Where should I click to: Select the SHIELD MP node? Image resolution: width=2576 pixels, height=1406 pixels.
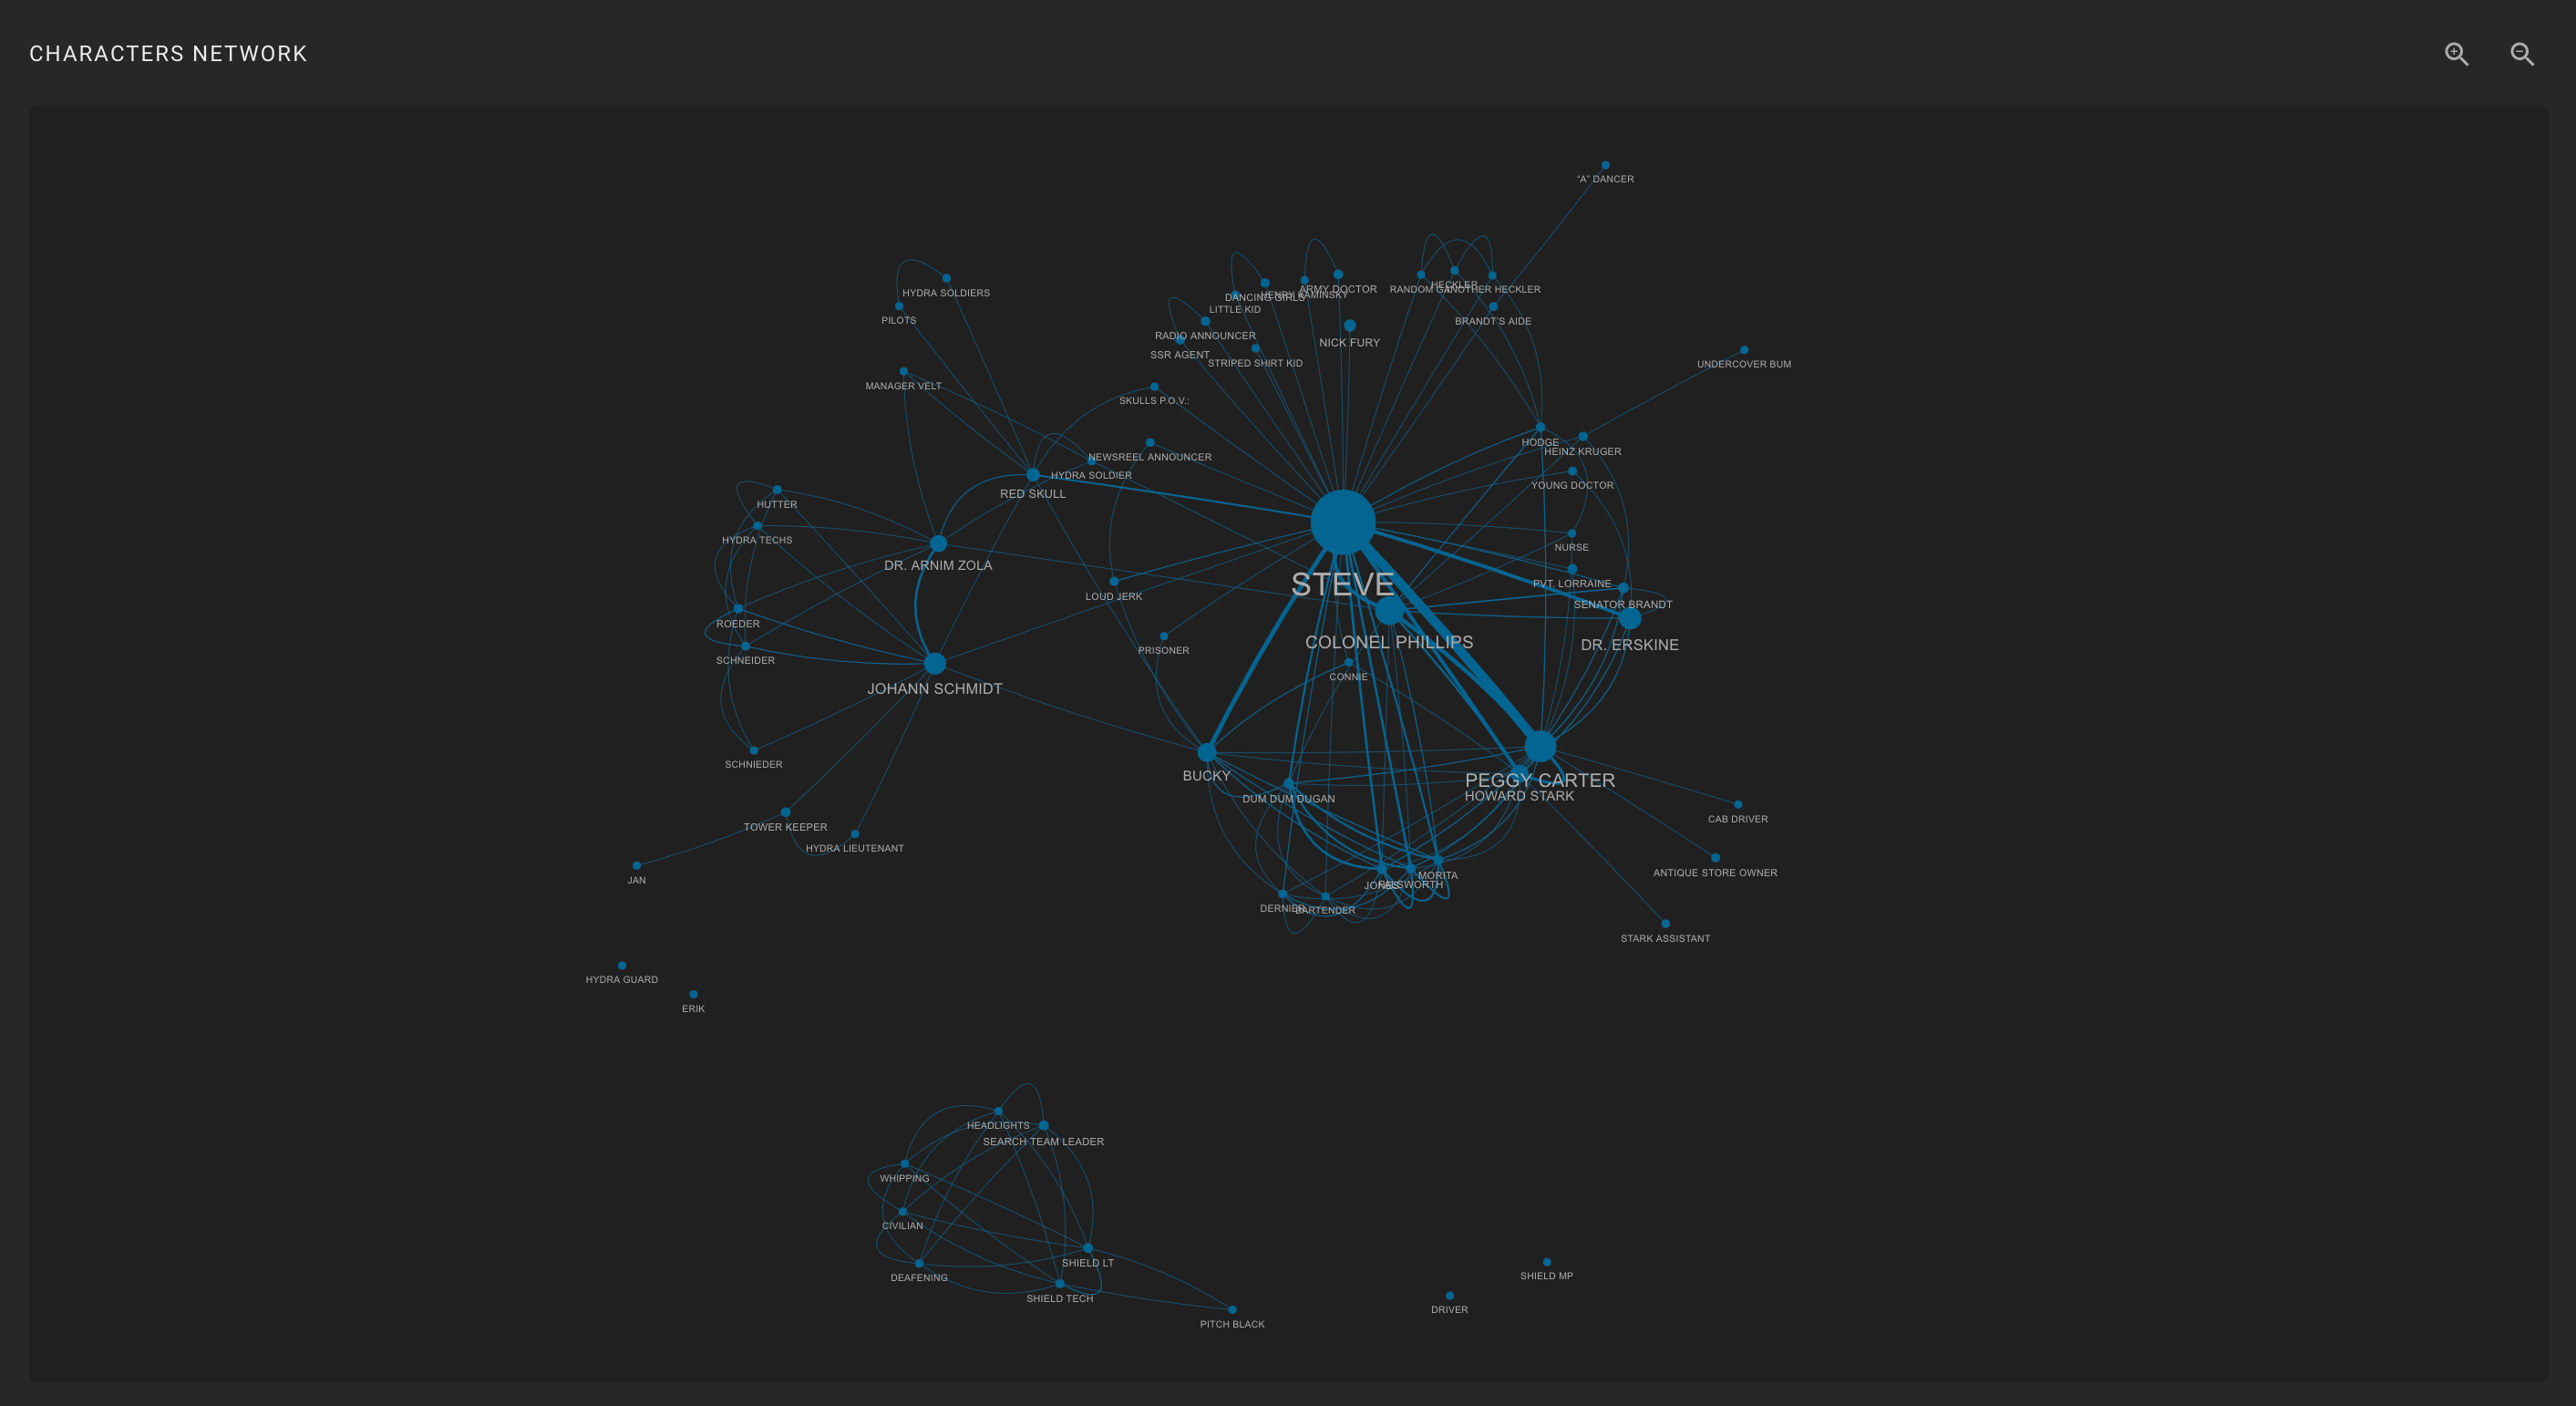[x=1547, y=1262]
